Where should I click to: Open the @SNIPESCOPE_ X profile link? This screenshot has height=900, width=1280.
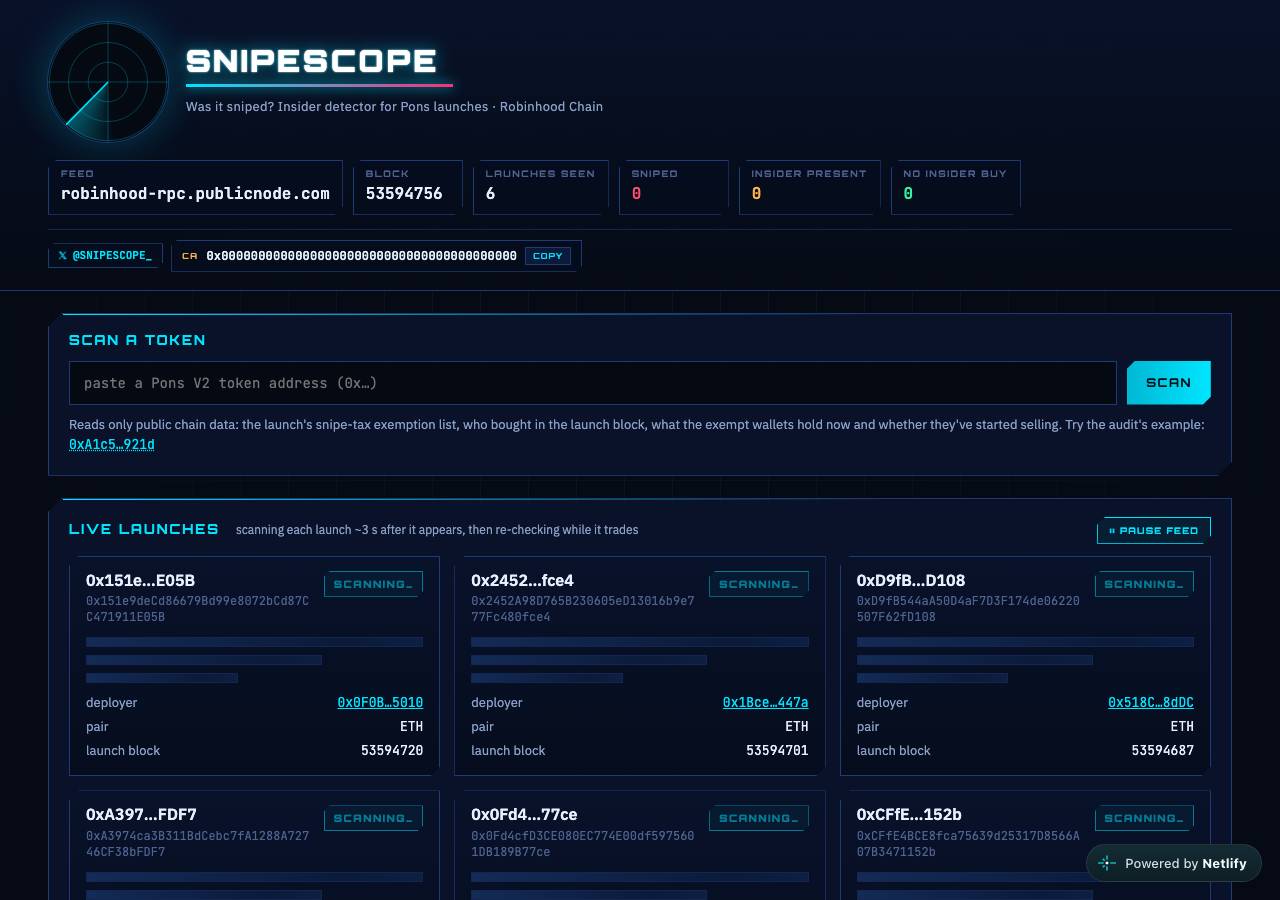[105, 256]
